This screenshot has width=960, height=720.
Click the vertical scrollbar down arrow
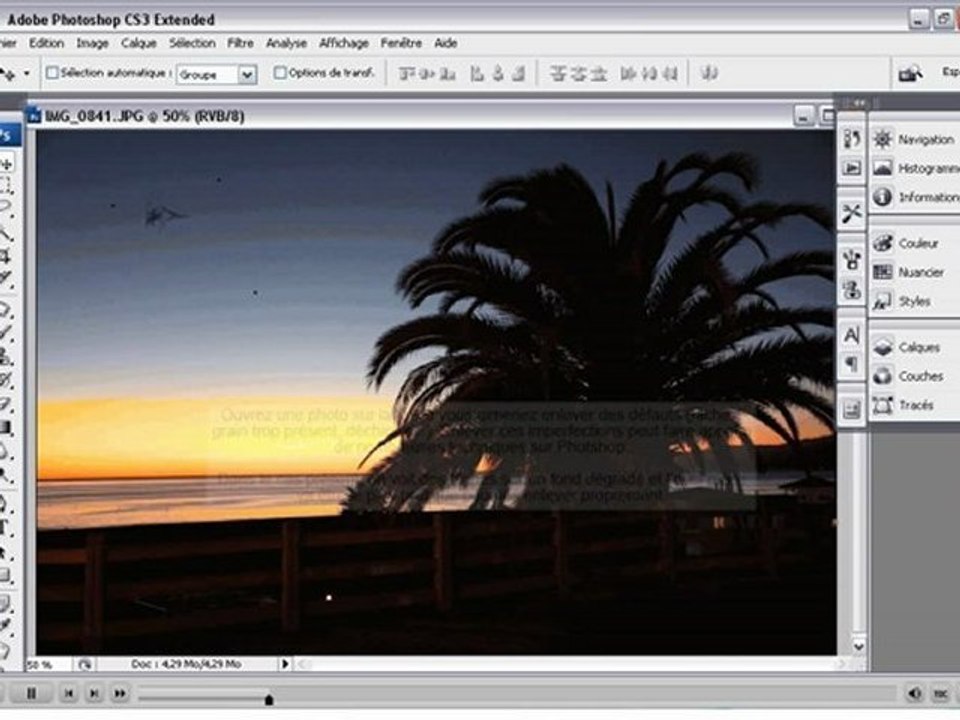click(x=858, y=646)
